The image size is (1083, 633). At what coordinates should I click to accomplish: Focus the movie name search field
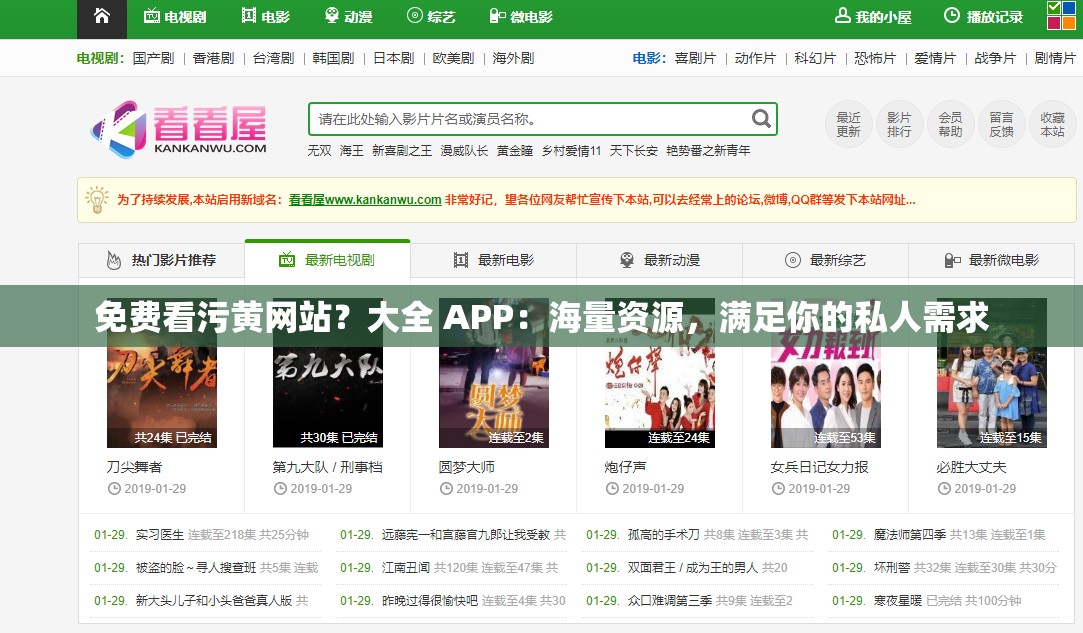(543, 119)
